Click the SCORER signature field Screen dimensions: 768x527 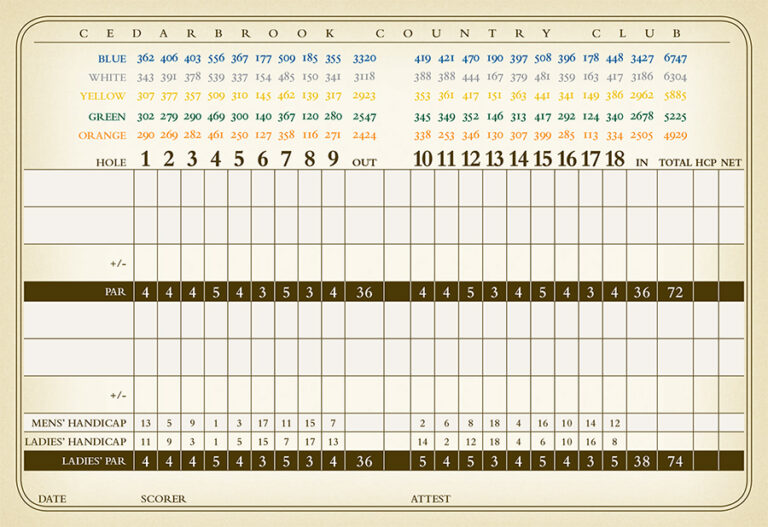(x=163, y=498)
